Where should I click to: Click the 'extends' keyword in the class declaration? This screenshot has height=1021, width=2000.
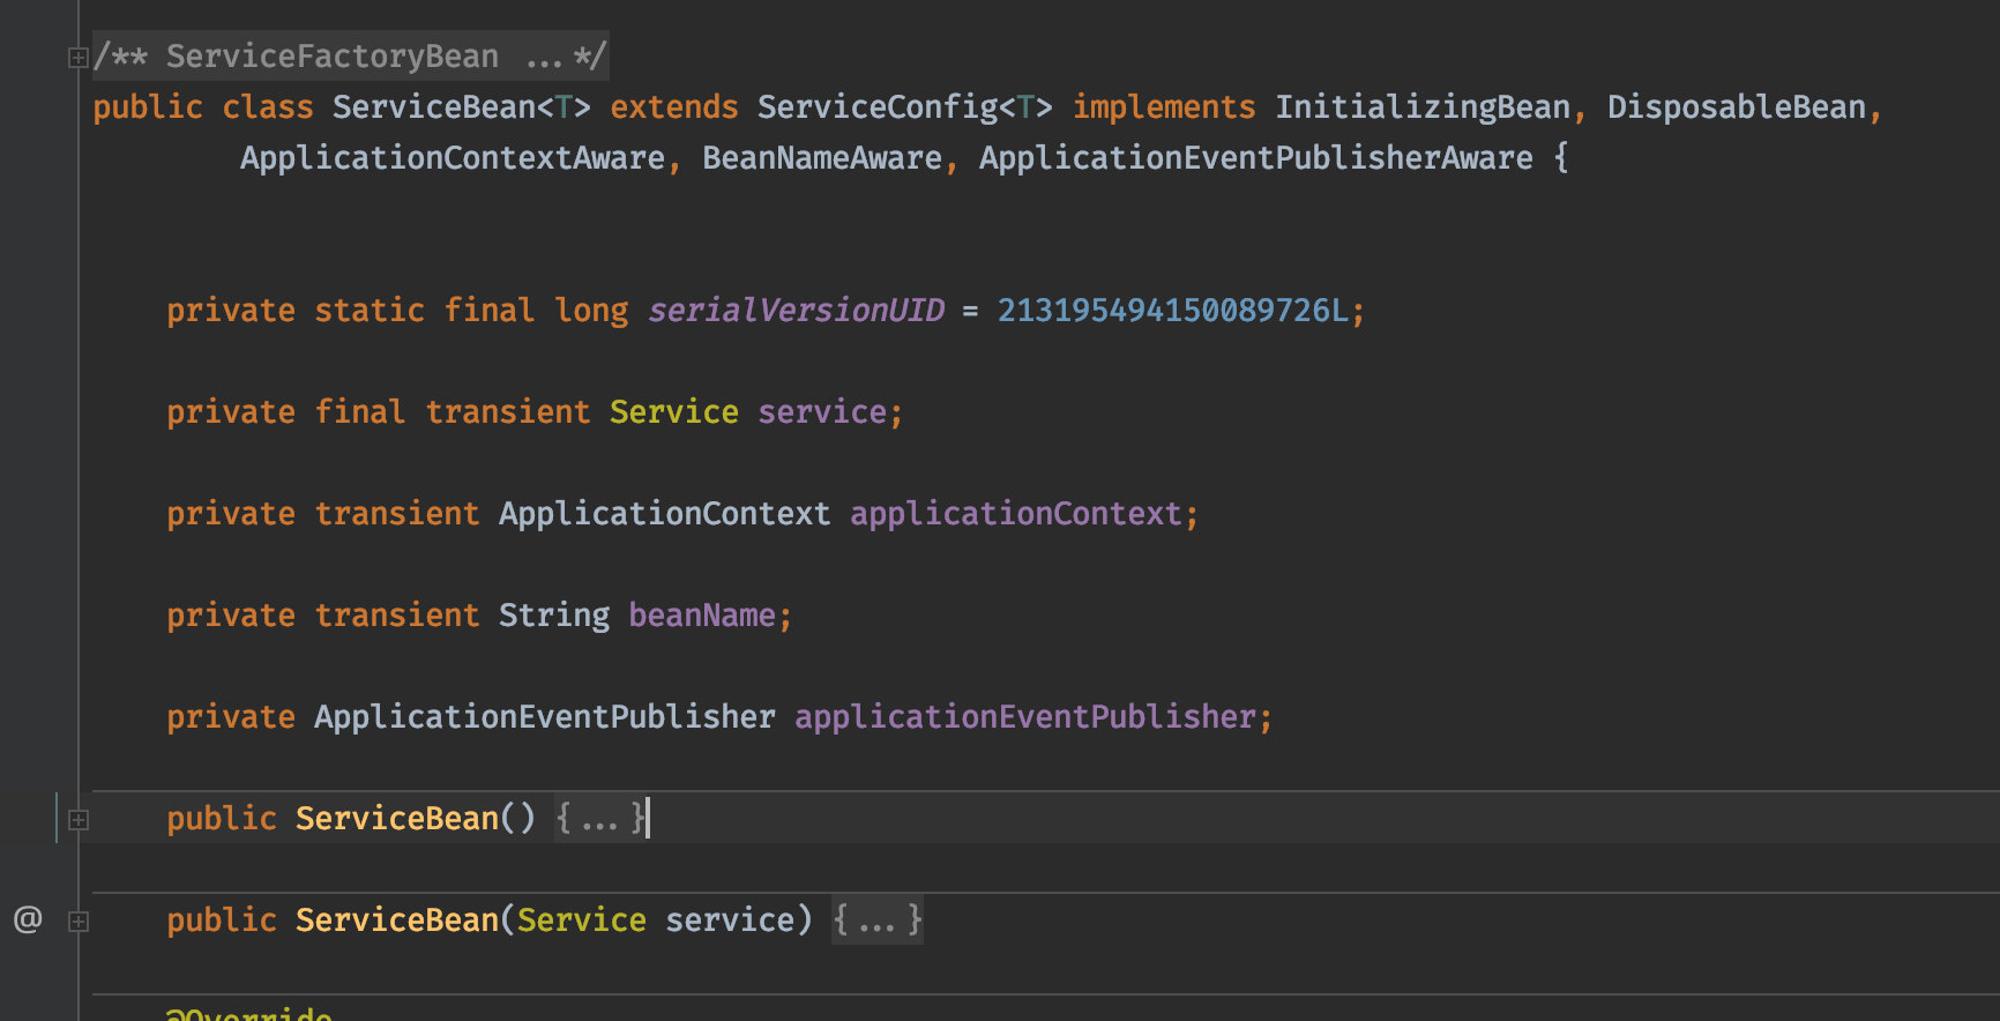(674, 107)
